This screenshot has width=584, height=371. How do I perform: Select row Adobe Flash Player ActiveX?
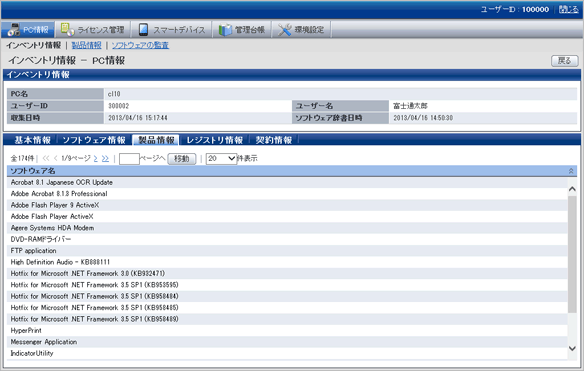coord(287,216)
